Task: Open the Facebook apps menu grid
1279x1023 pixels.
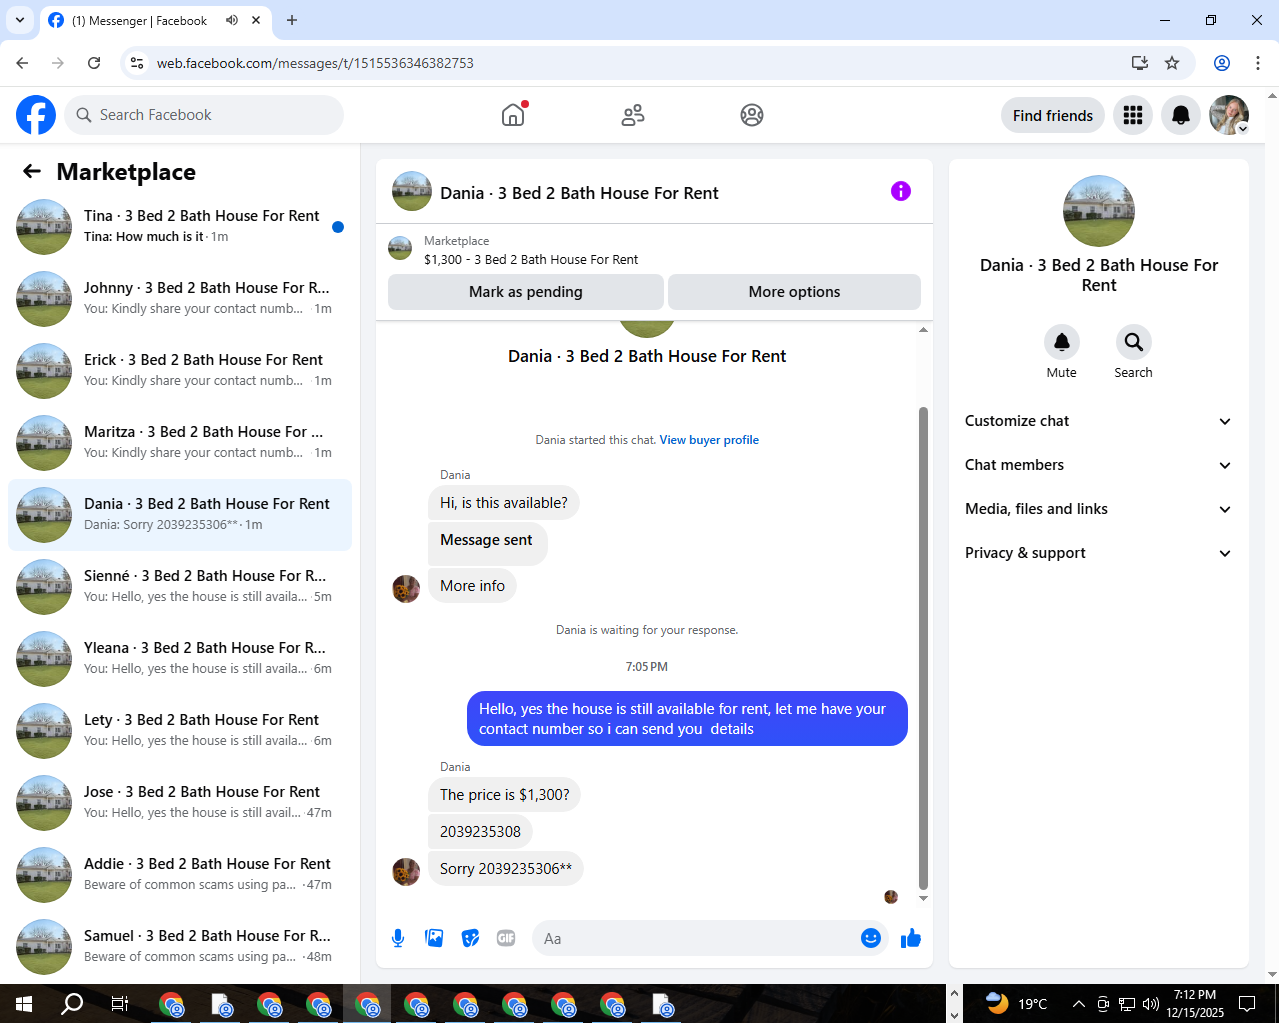Action: [x=1133, y=115]
